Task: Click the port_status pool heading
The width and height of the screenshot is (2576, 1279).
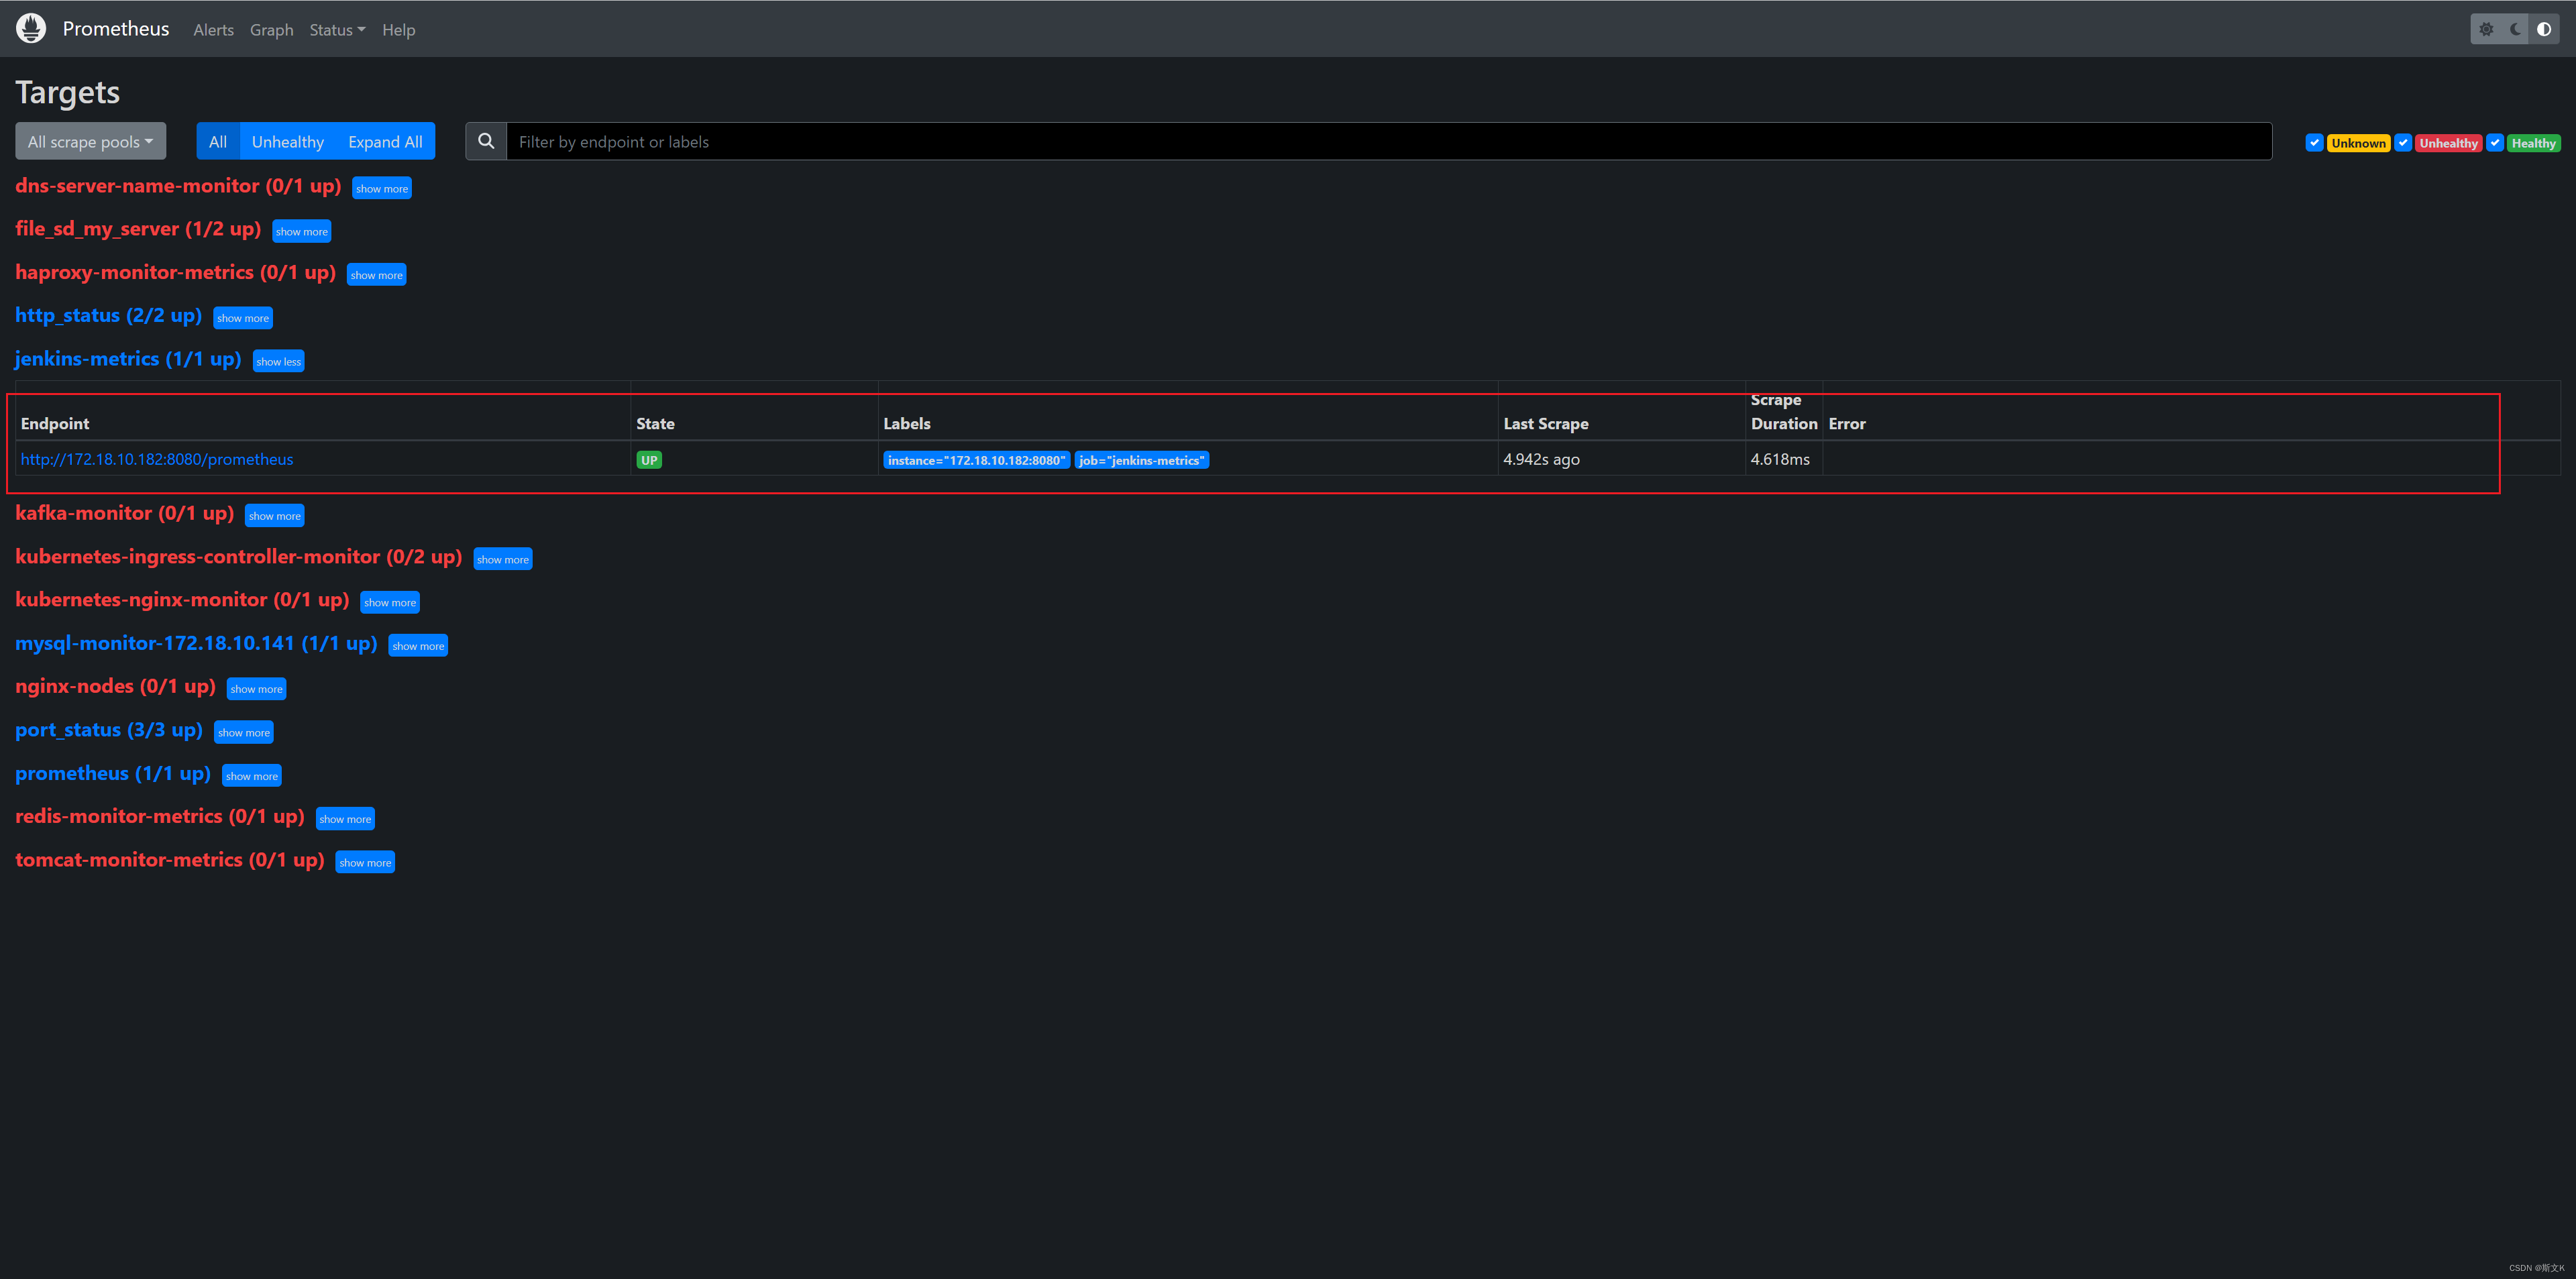Action: pyautogui.click(x=109, y=730)
